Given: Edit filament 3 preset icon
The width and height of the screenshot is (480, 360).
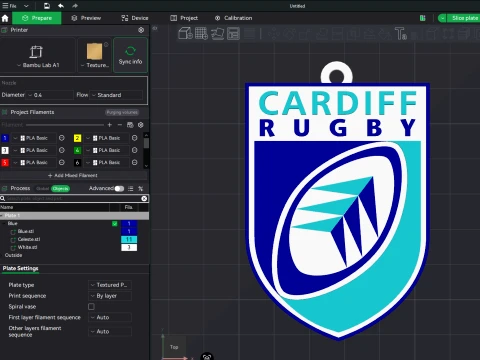Looking at the screenshot, I should point(62,150).
